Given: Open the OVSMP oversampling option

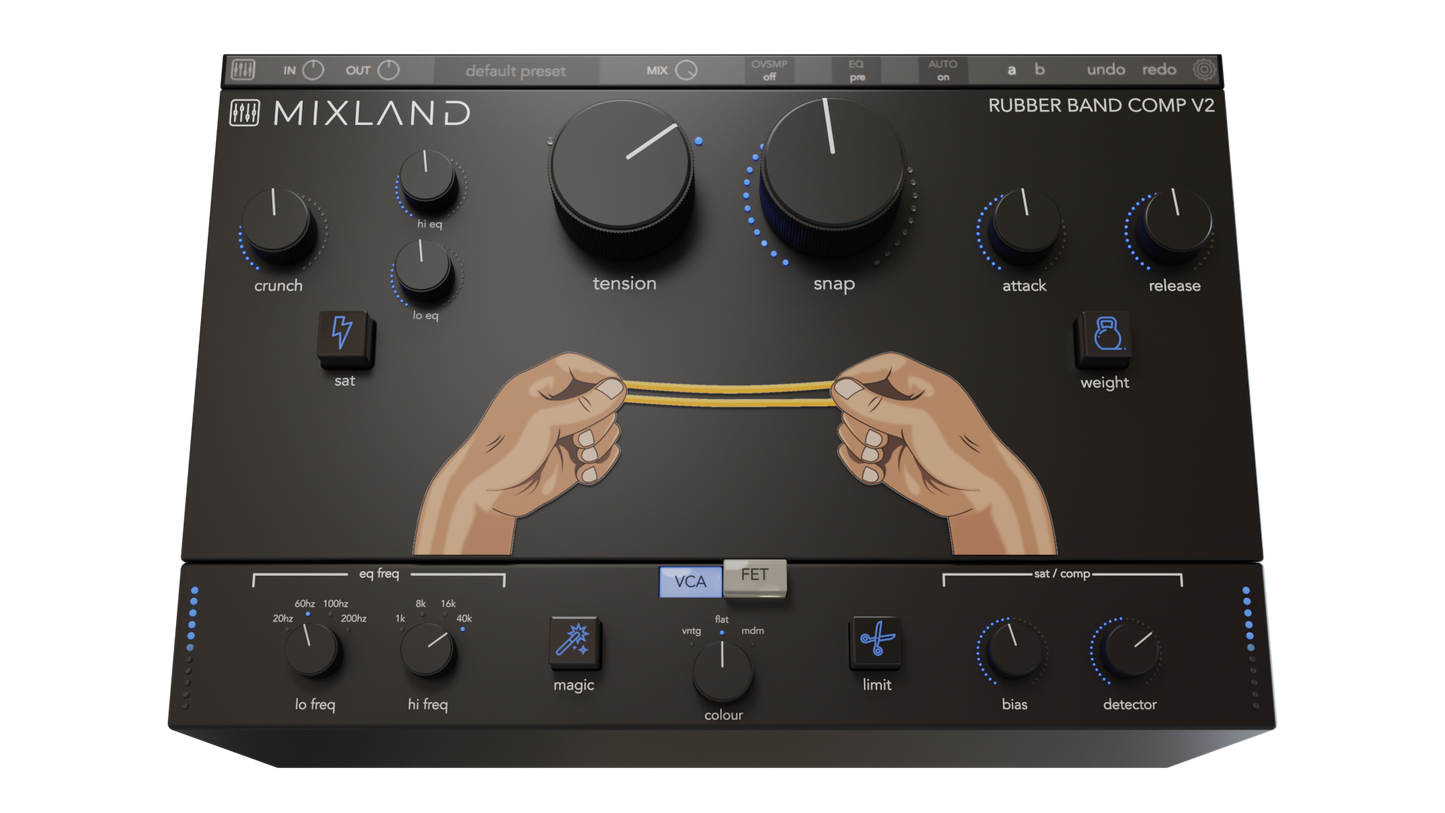Looking at the screenshot, I should point(769,70).
